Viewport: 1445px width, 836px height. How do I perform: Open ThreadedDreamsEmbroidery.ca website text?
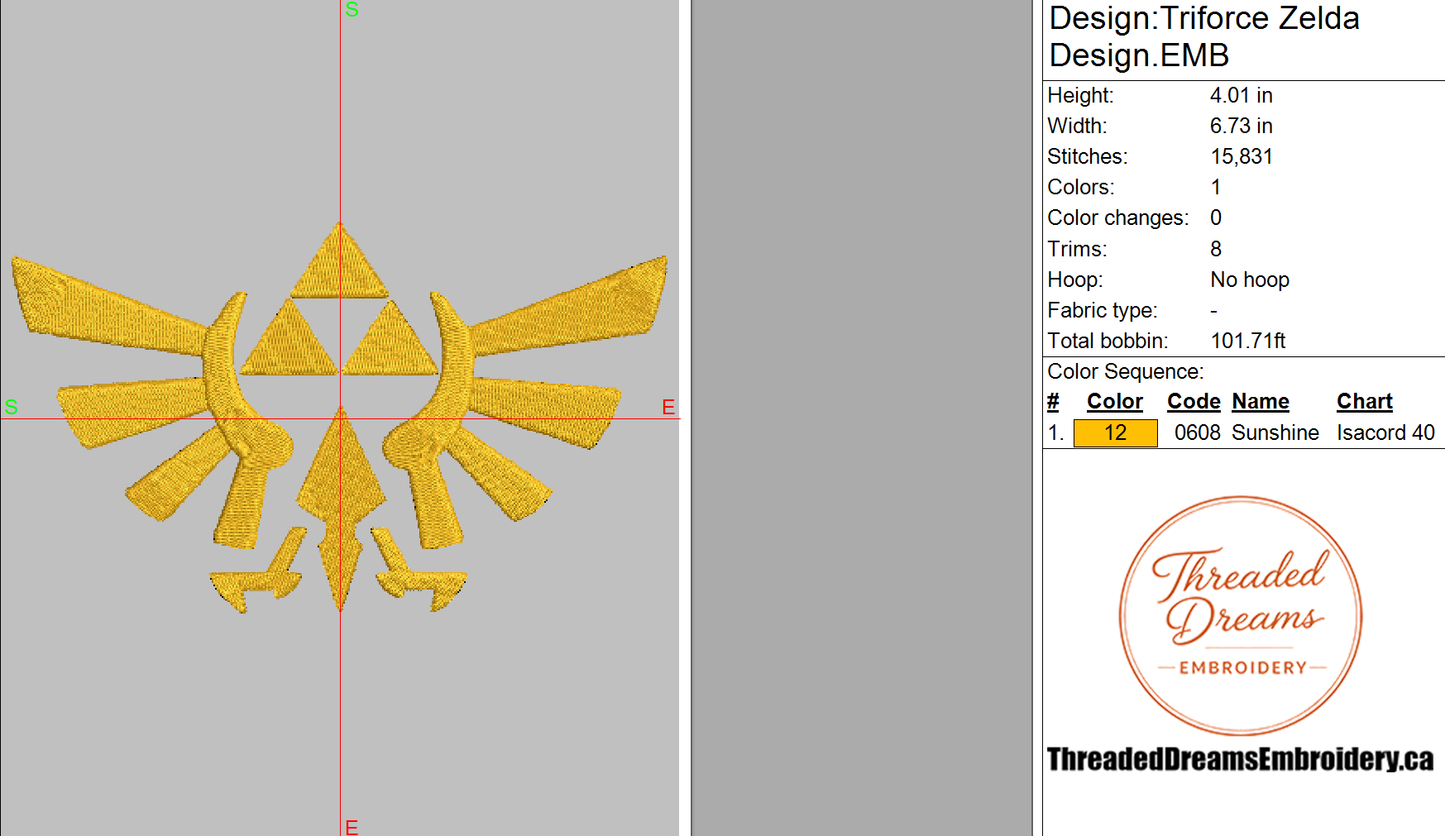[1240, 760]
